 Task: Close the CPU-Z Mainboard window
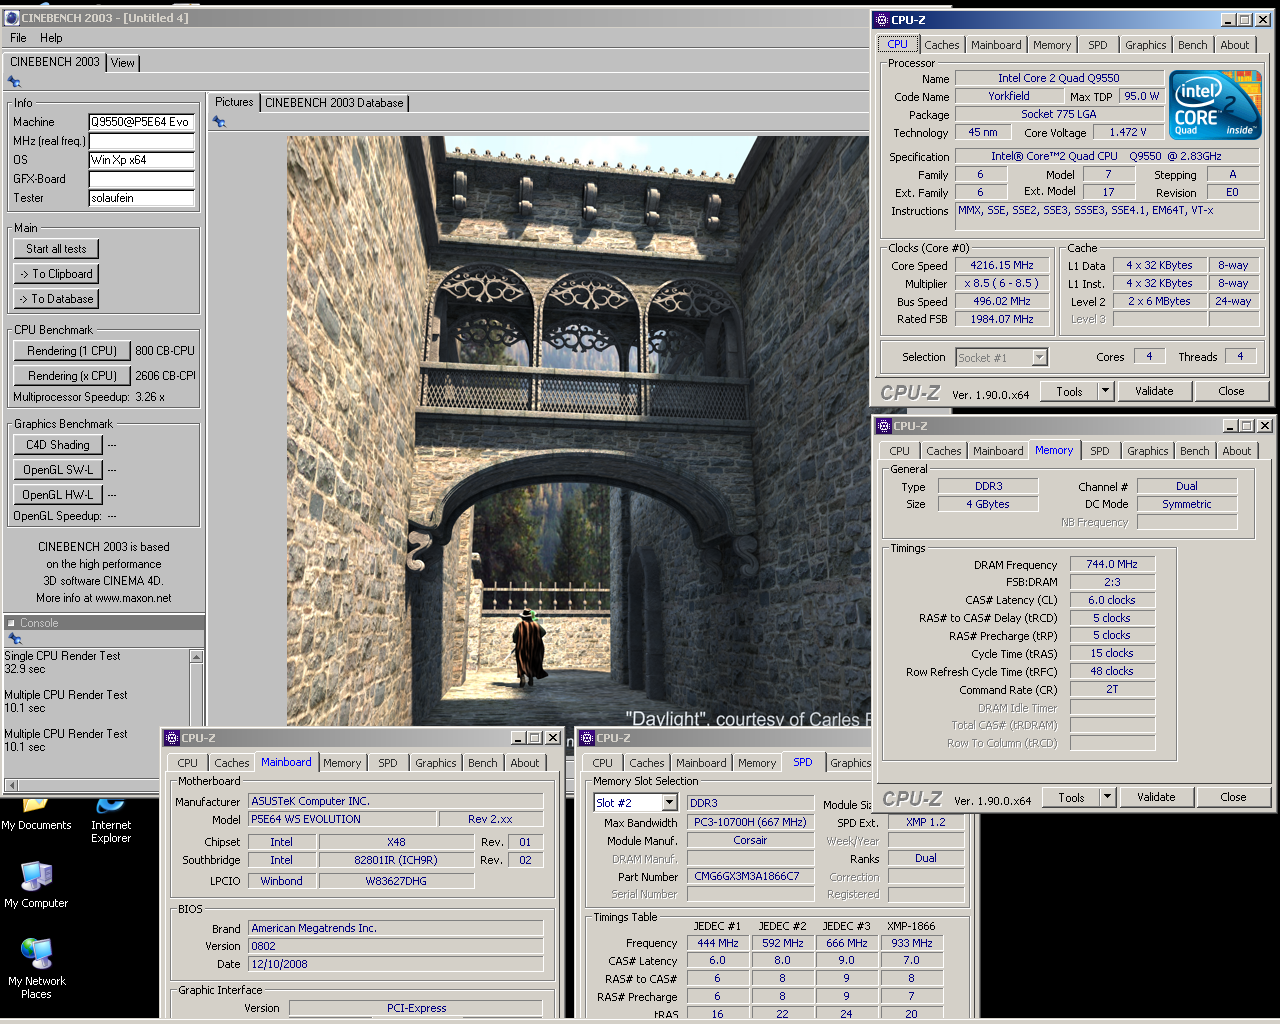[x=552, y=738]
